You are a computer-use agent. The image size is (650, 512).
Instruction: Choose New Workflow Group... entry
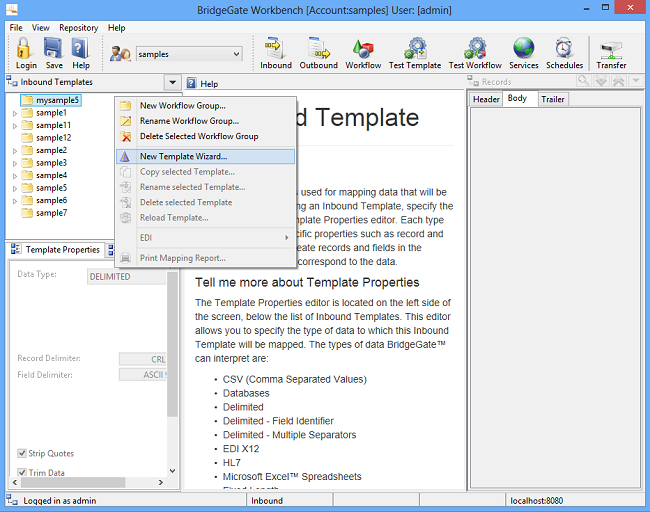point(206,106)
